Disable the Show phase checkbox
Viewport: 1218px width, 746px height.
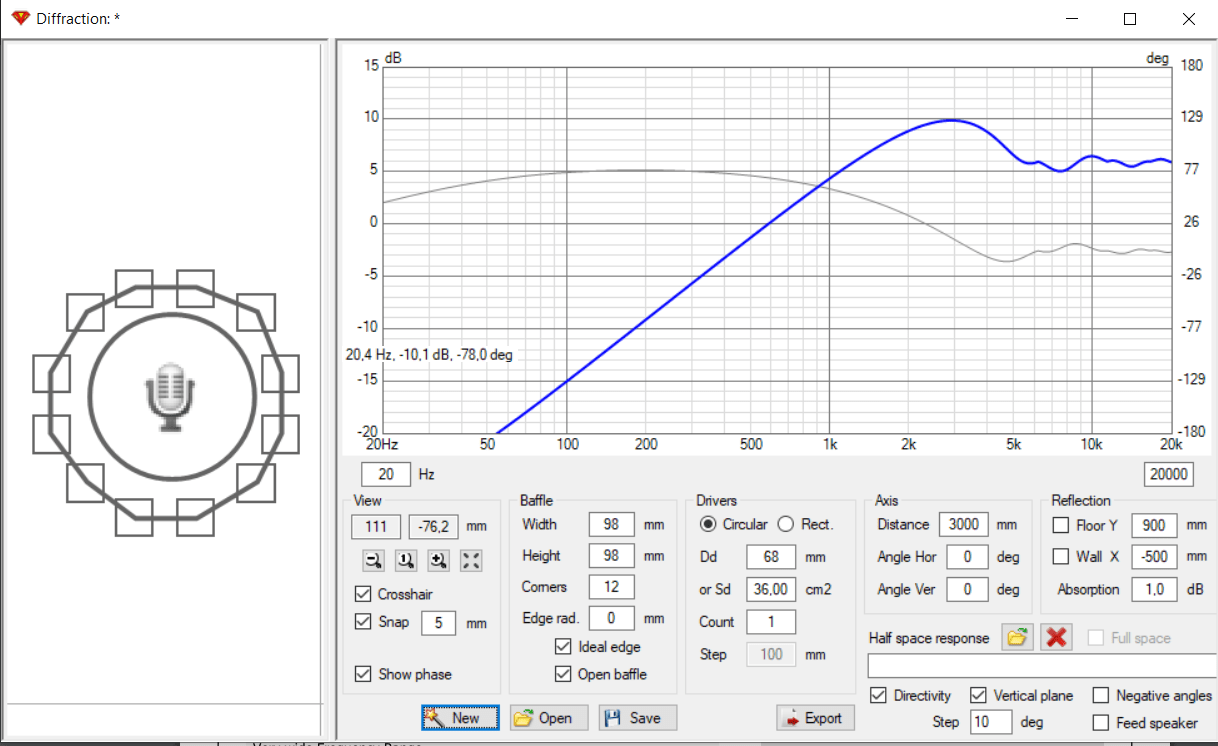[x=364, y=674]
